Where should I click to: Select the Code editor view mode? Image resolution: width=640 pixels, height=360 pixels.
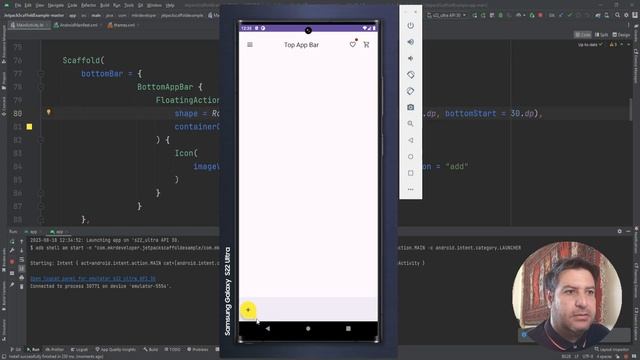pos(582,35)
